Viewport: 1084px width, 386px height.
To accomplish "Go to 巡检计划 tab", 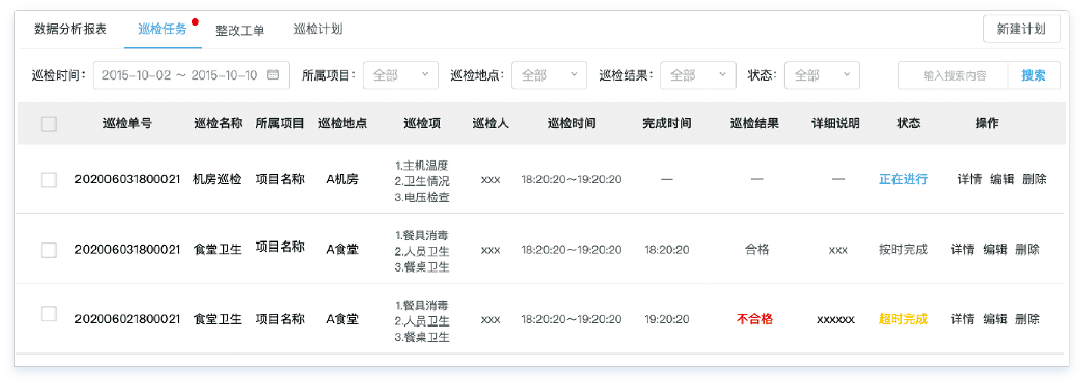I will point(318,29).
